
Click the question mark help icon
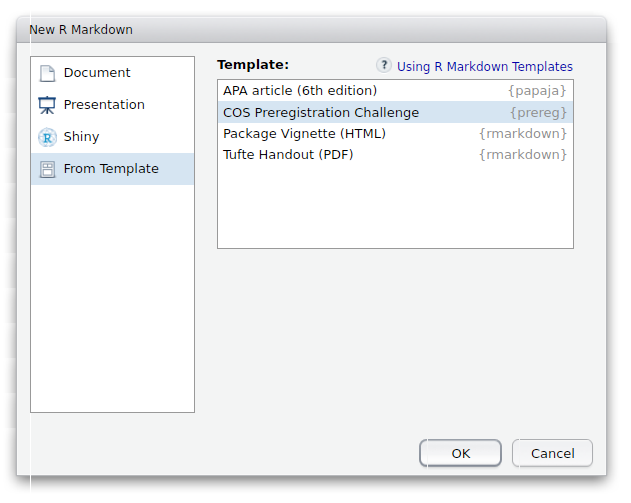(x=384, y=65)
